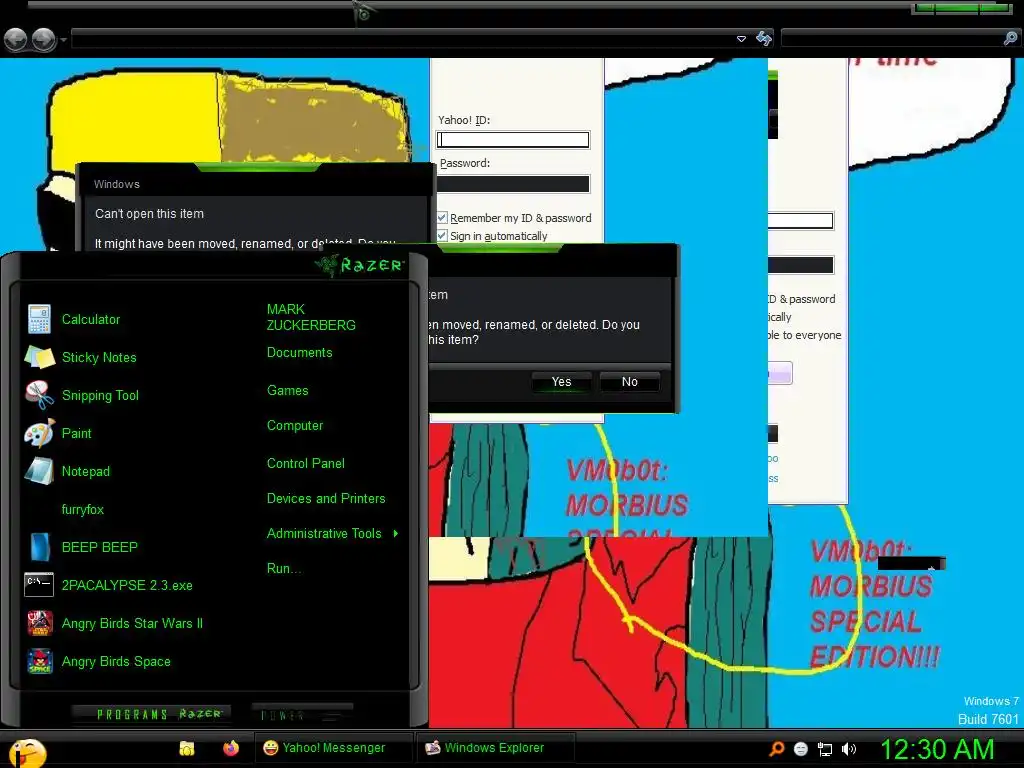
Task: Click the refresh arrows beside address bar
Action: 763,39
